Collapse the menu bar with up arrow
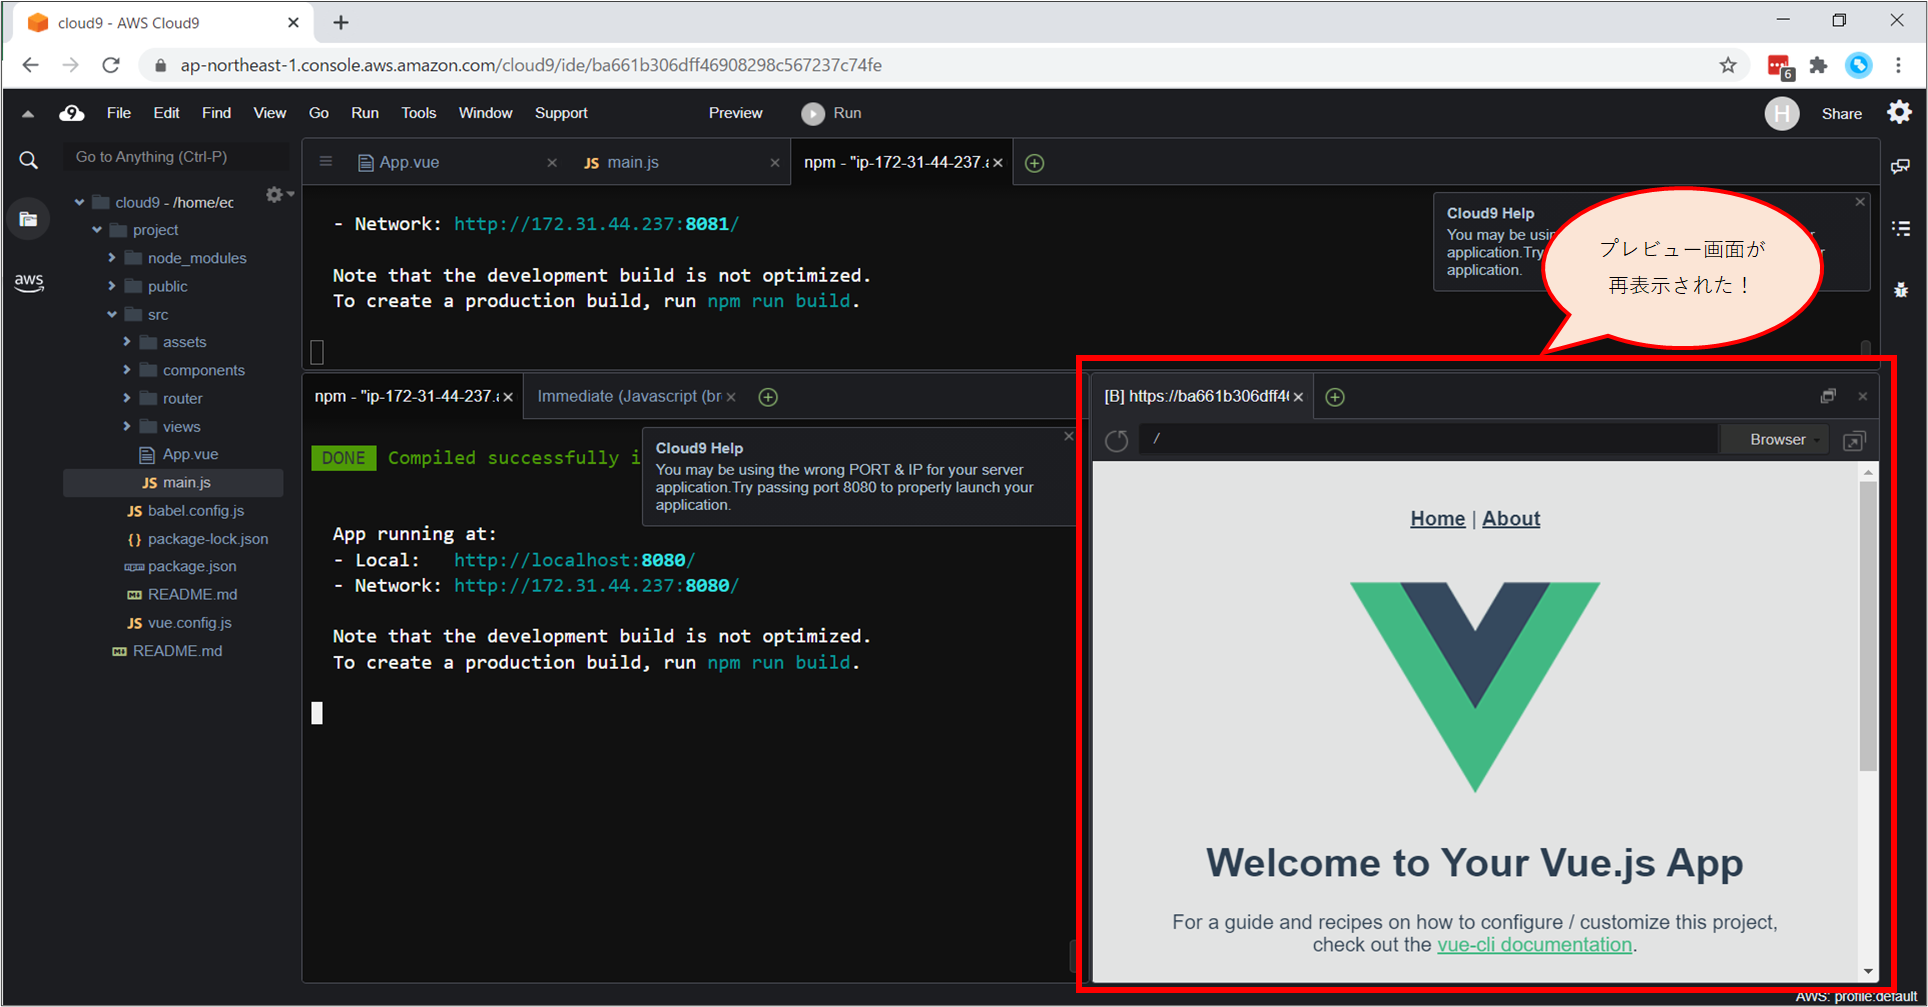The image size is (1928, 1007). tap(28, 114)
